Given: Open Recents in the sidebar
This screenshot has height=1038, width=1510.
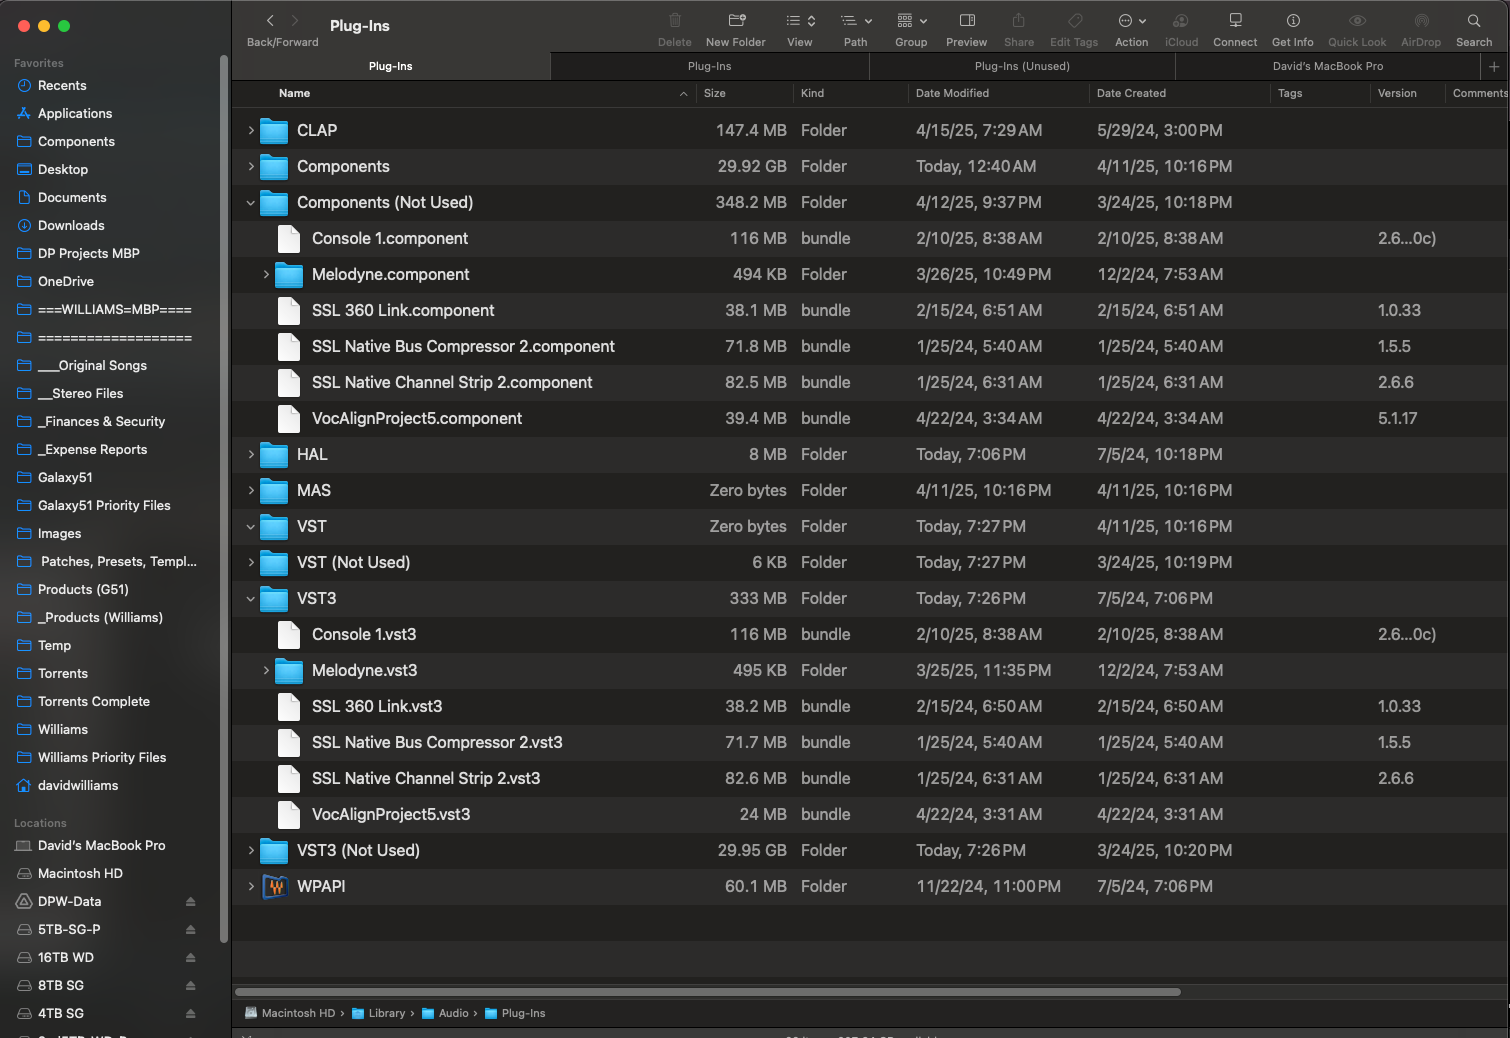Looking at the screenshot, I should tap(62, 85).
